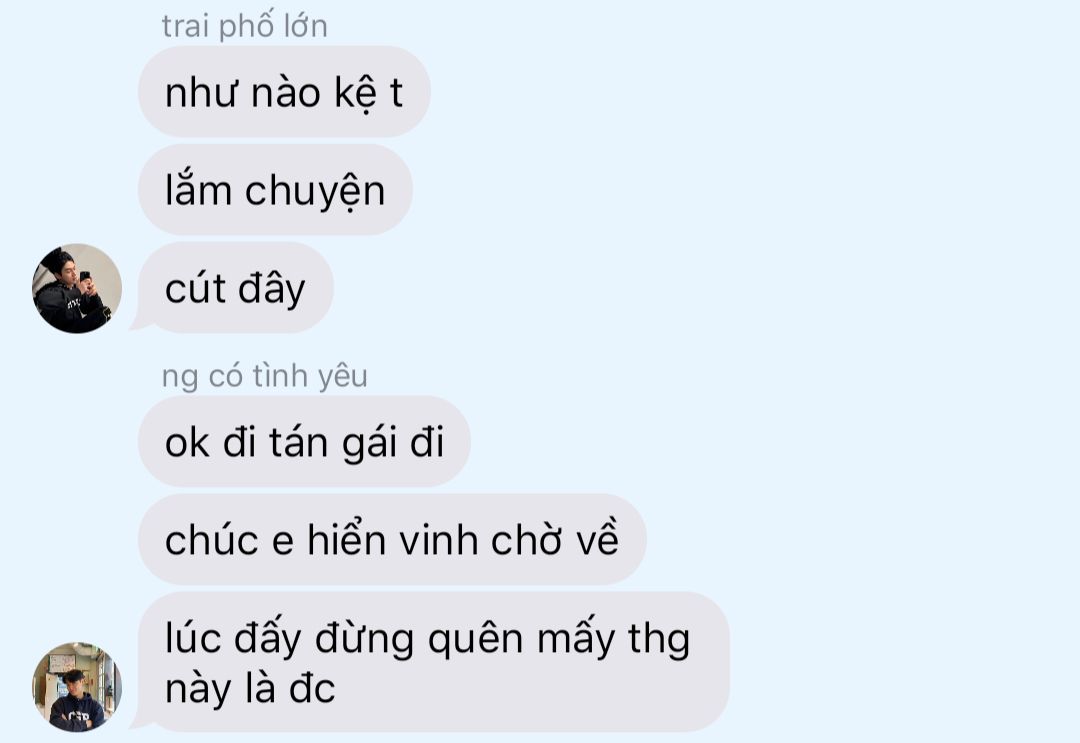Click the word 'chuyện' in second message
Screen dimensions: 1080x743
coord(315,191)
